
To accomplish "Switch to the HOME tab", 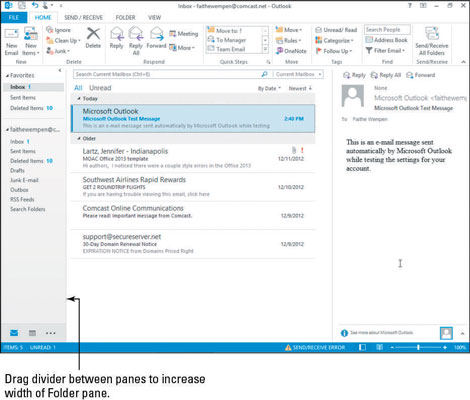I will pos(43,18).
